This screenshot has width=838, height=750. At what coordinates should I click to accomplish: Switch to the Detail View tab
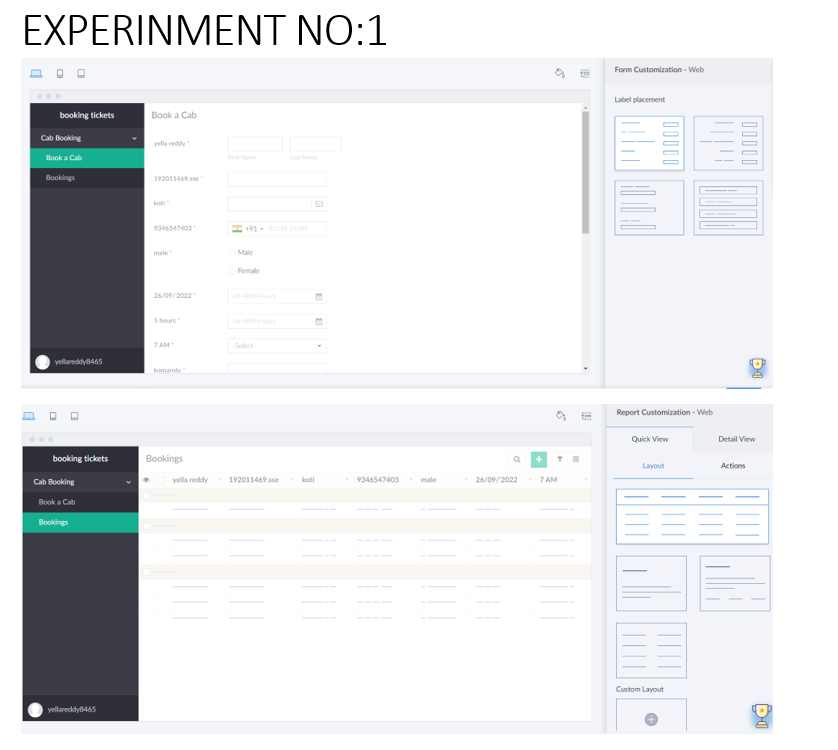click(736, 438)
